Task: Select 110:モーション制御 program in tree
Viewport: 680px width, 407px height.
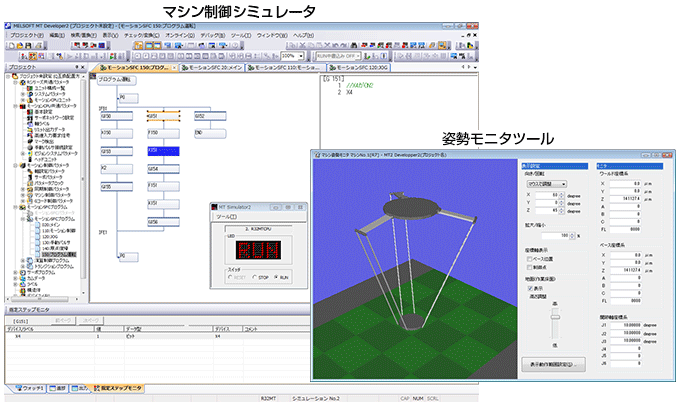Action: tap(59, 231)
